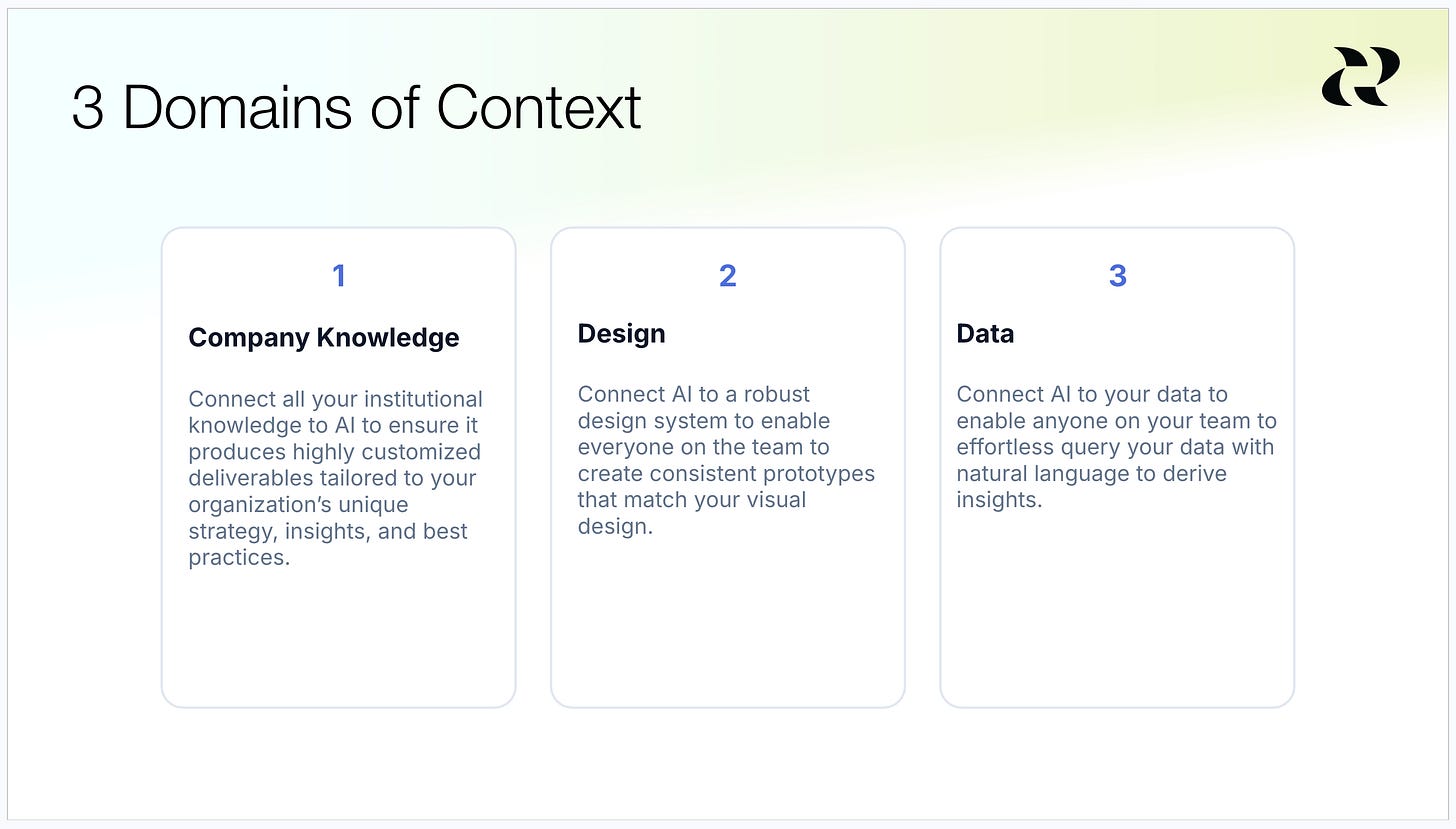
Task: Click the words "strategy, insights, and best"
Action: click(x=328, y=532)
